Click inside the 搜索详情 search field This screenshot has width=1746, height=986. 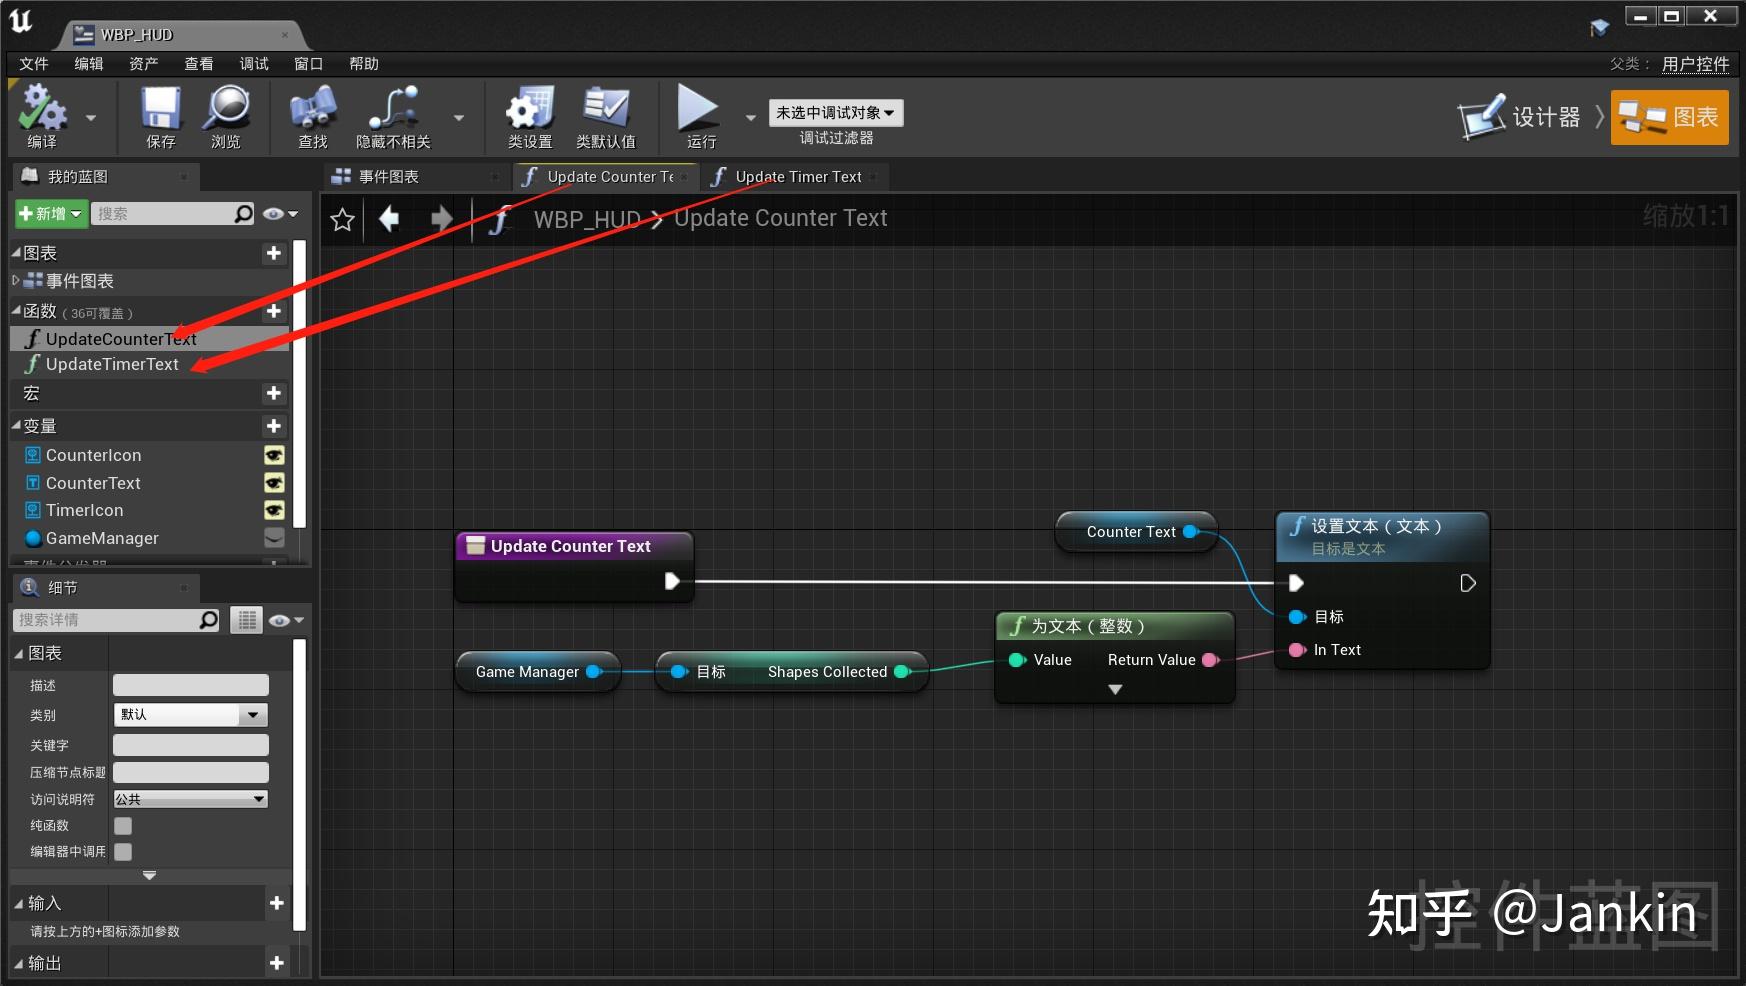[110, 619]
